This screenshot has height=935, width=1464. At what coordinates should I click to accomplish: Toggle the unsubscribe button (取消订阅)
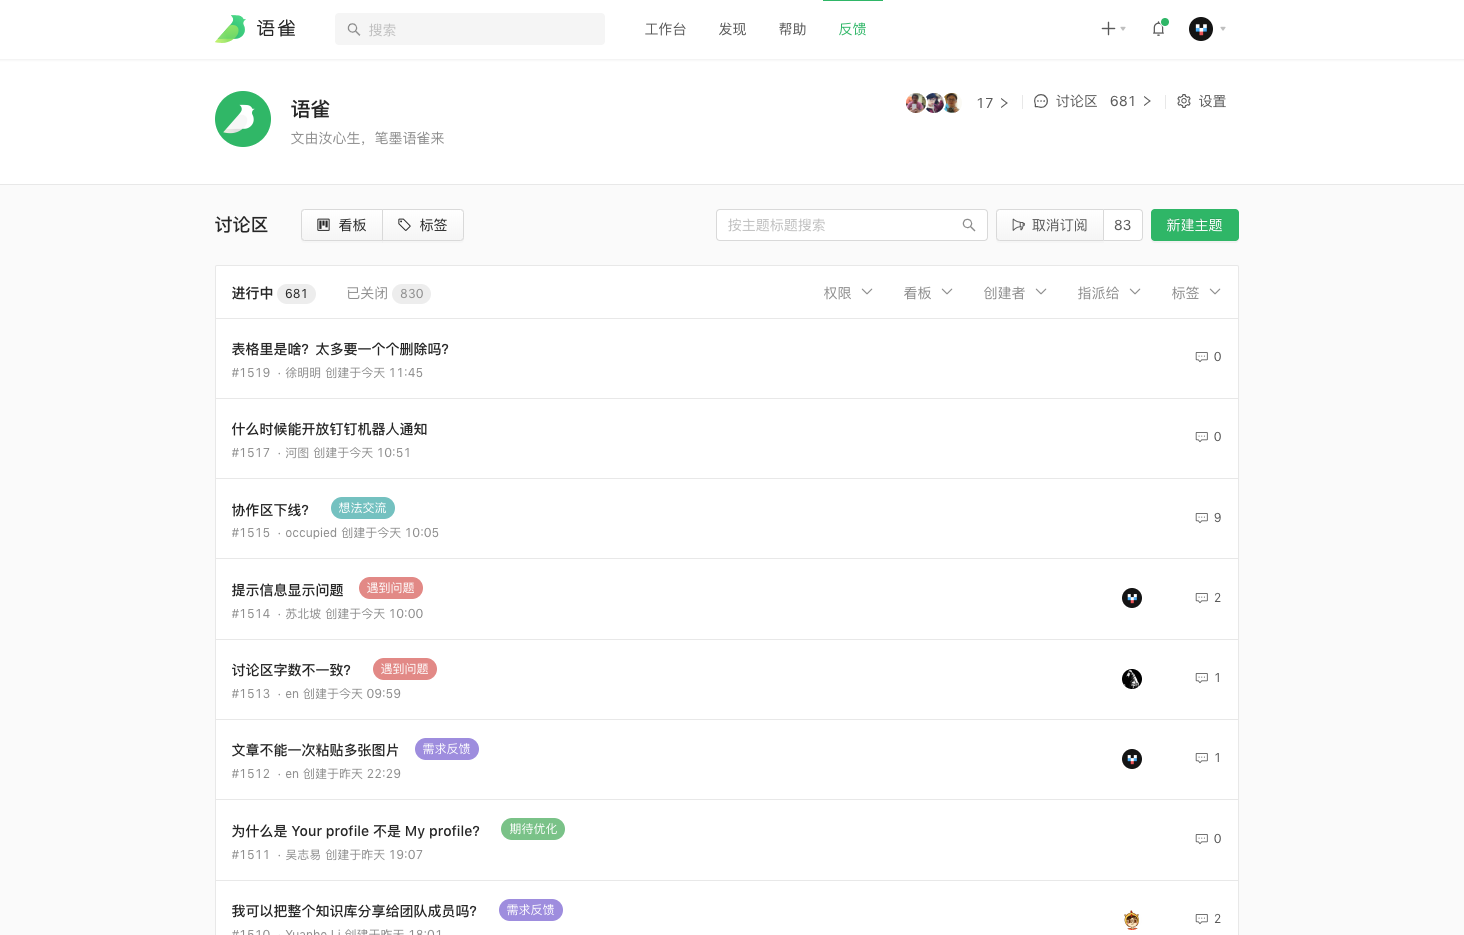[1050, 225]
